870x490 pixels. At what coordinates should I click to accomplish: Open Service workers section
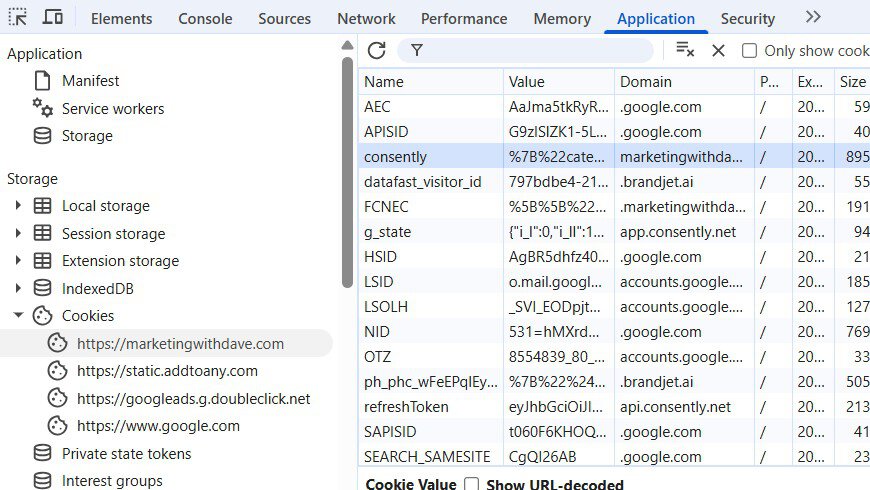click(x=113, y=109)
